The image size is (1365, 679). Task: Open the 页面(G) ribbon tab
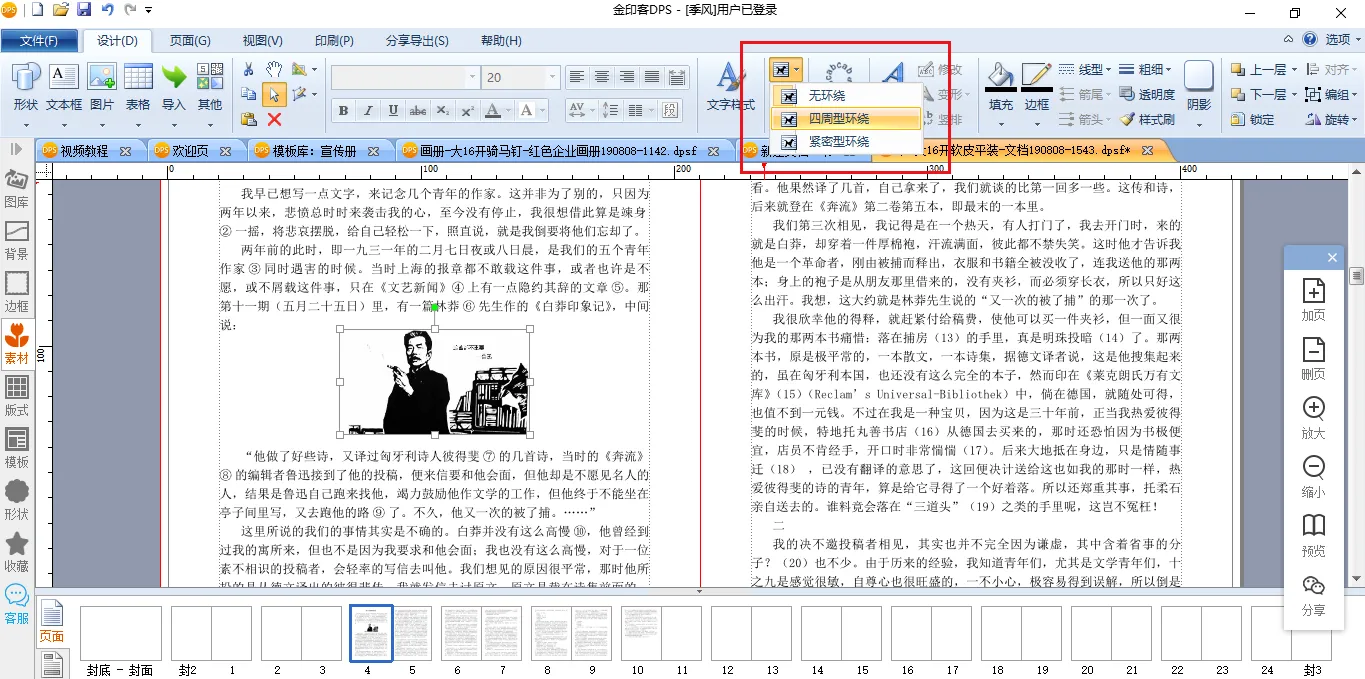[x=190, y=41]
